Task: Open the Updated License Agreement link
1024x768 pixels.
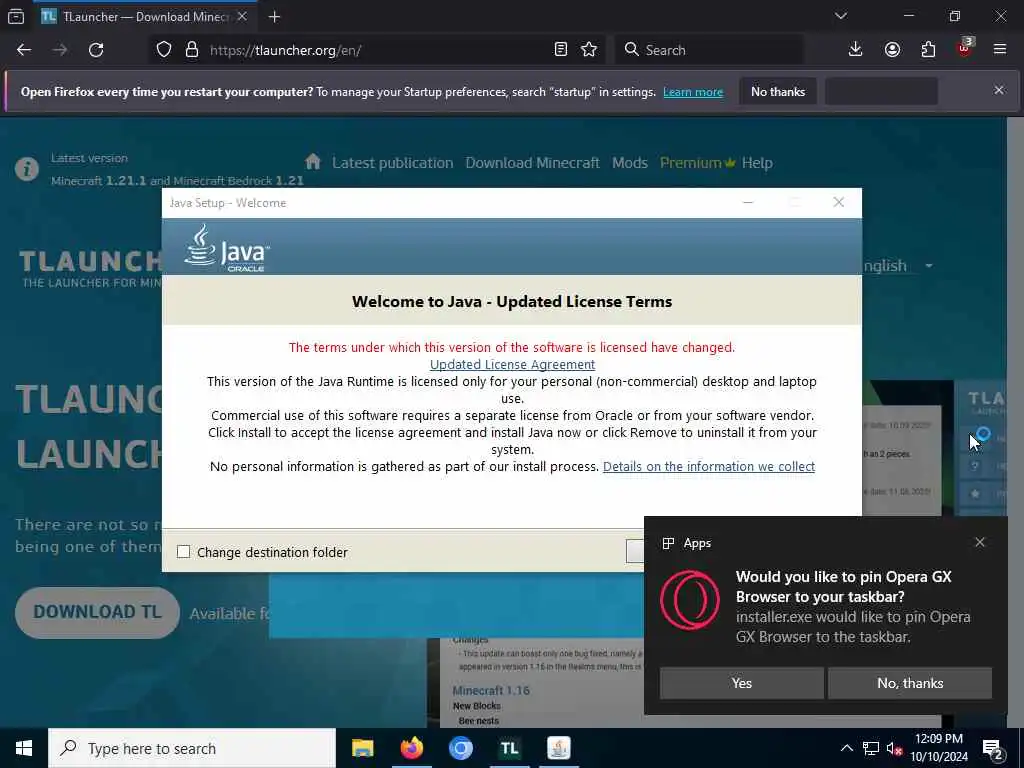Action: click(x=512, y=364)
